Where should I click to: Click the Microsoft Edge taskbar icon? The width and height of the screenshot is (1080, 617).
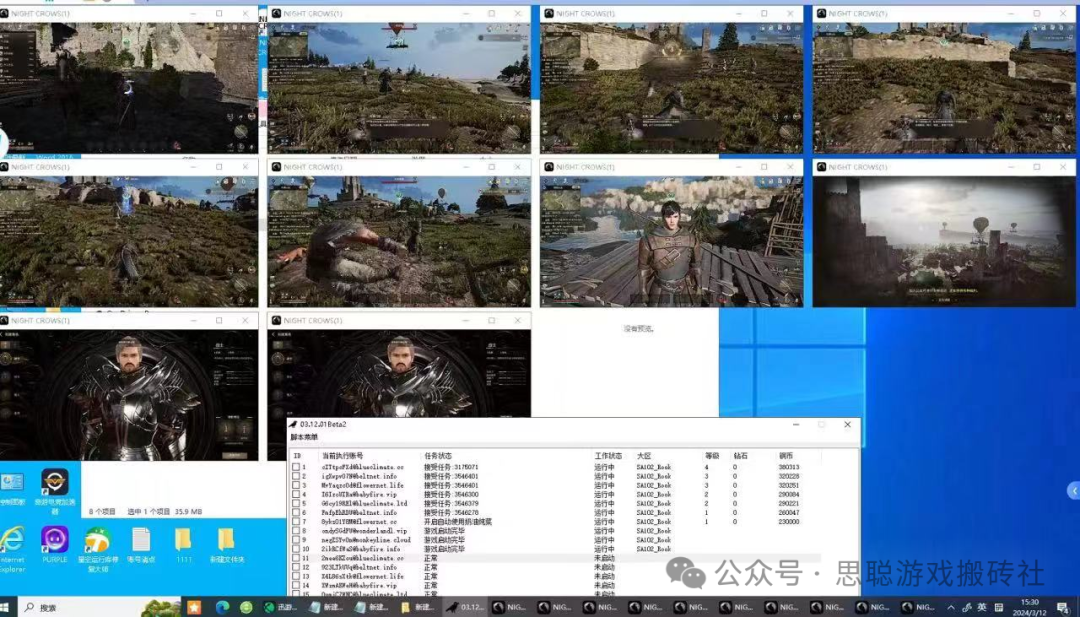pyautogui.click(x=221, y=607)
